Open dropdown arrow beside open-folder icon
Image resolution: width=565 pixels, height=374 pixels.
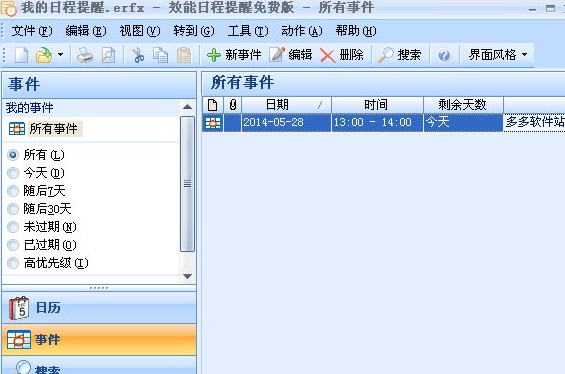61,55
